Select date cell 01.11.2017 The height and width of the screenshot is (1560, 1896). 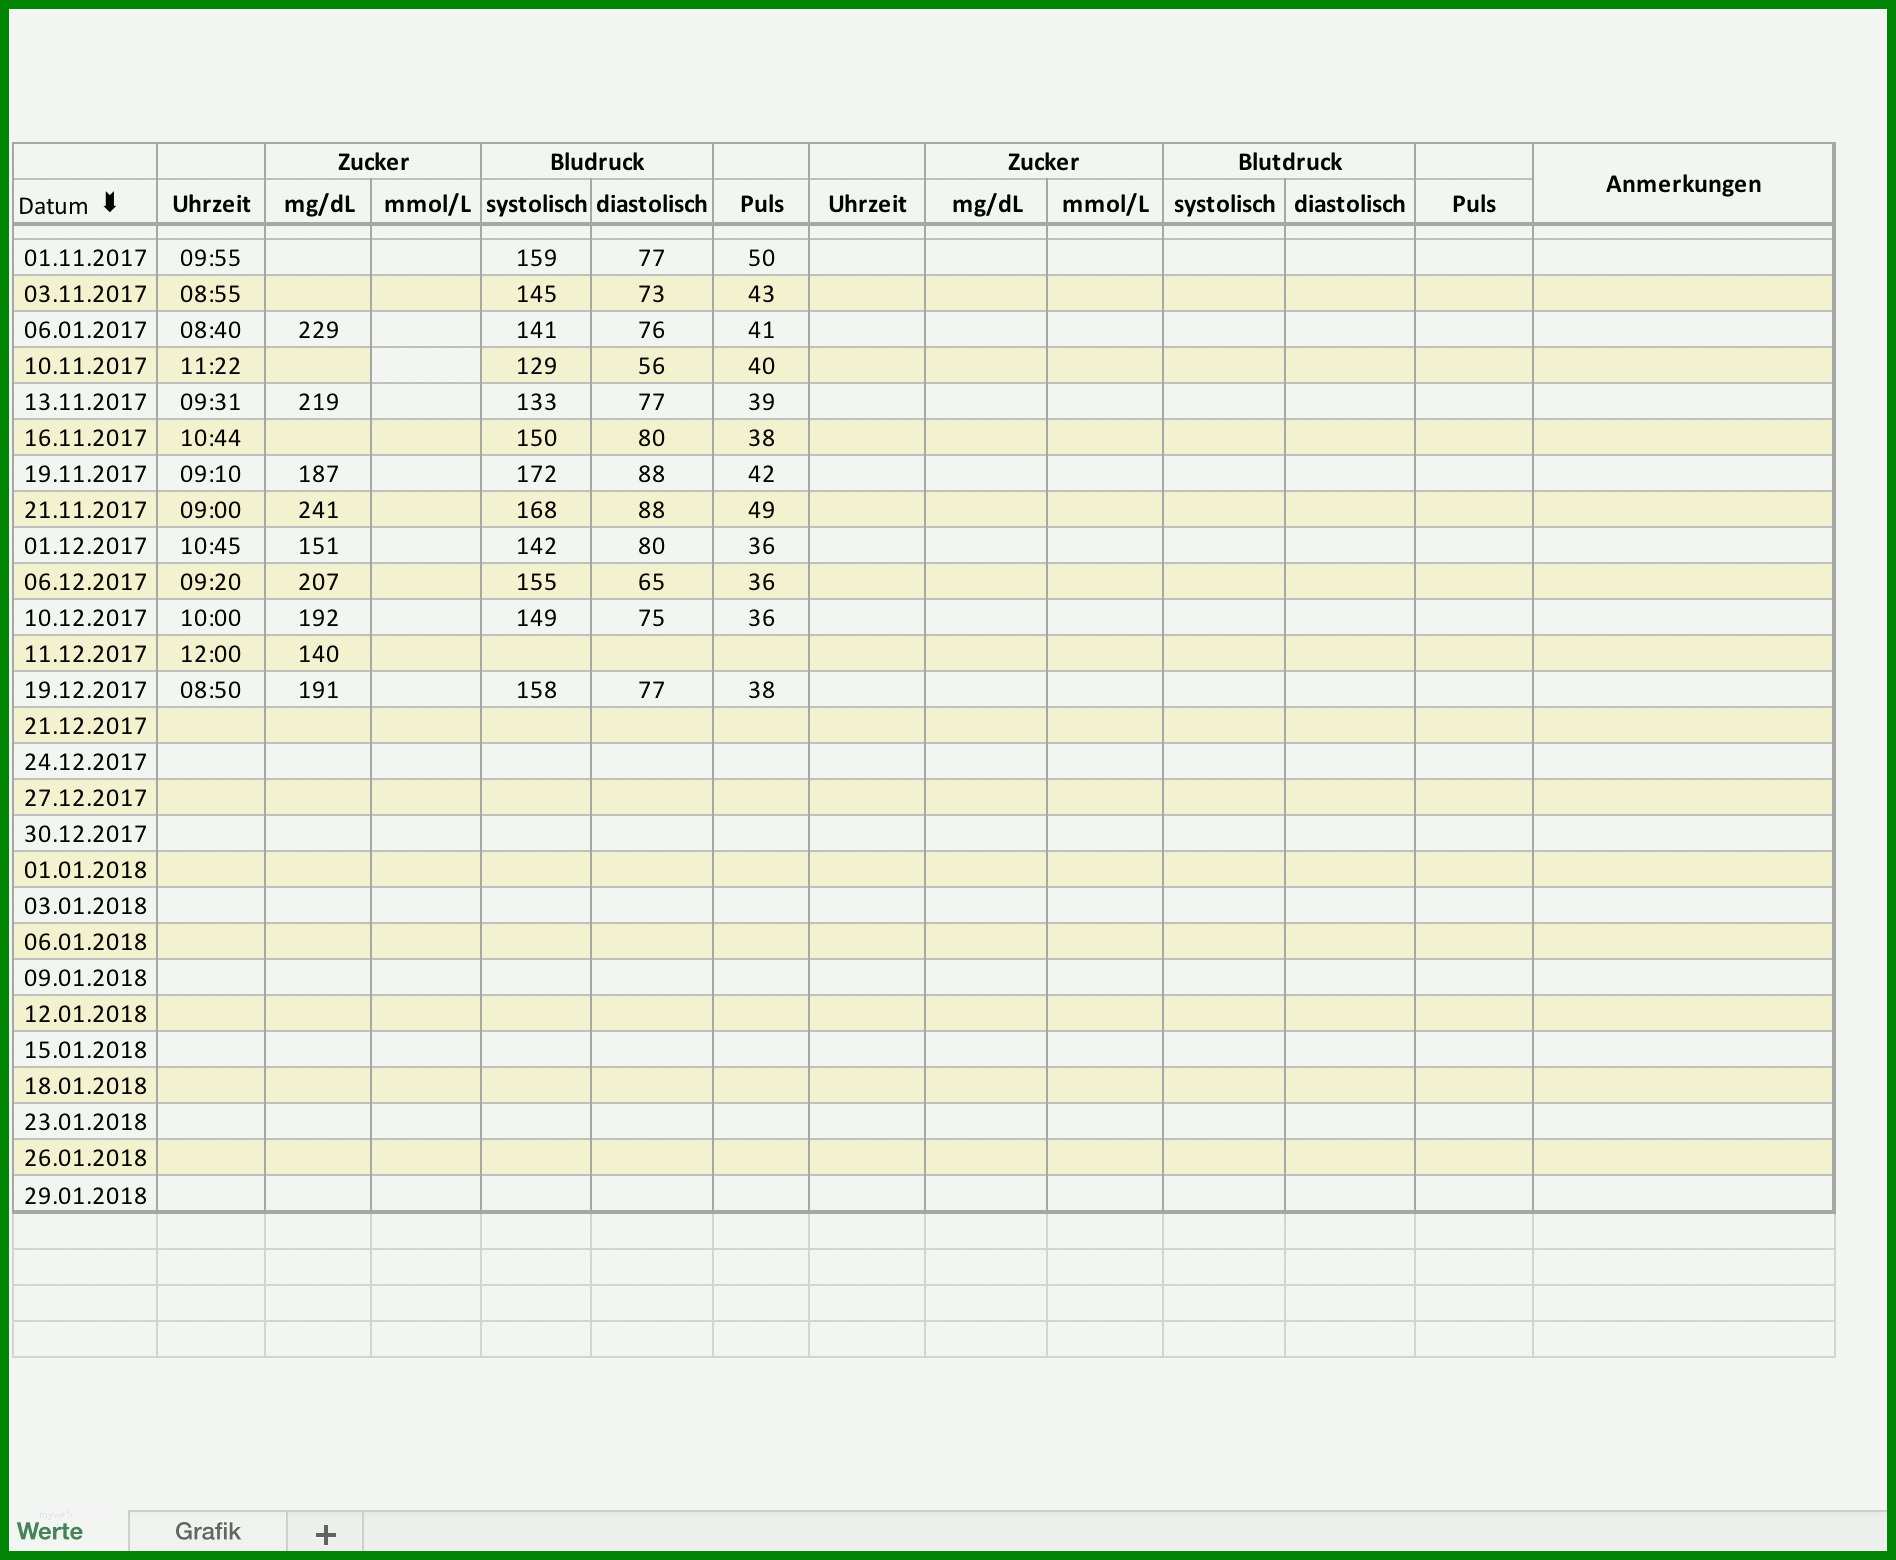tap(85, 258)
